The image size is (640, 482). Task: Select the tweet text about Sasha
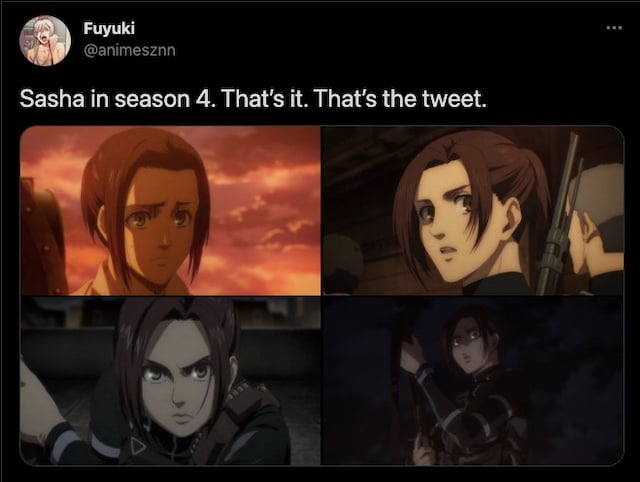253,99
